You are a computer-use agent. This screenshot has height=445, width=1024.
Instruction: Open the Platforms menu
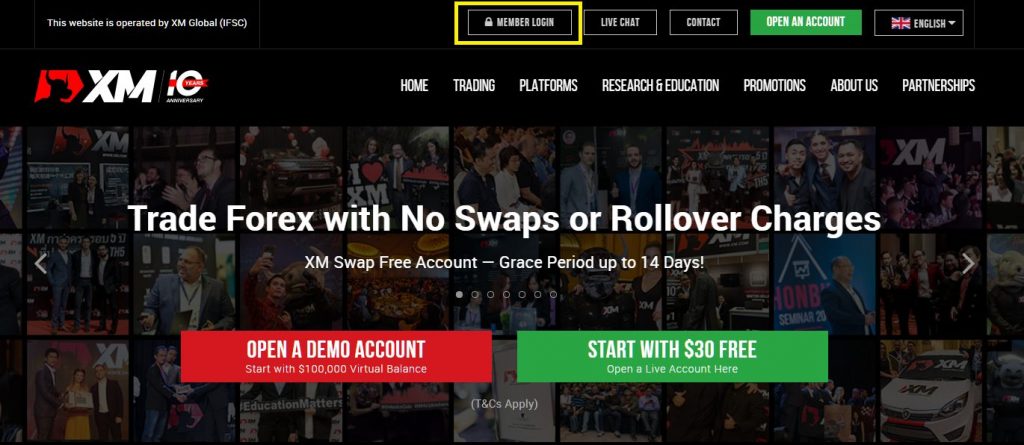[549, 86]
